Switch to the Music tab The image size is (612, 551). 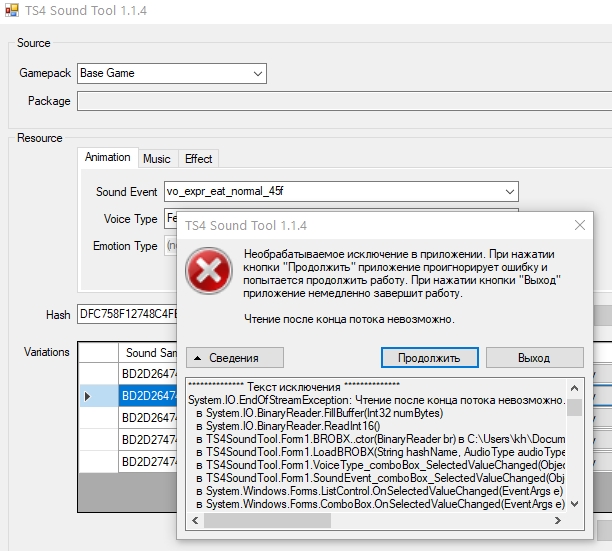pos(157,159)
